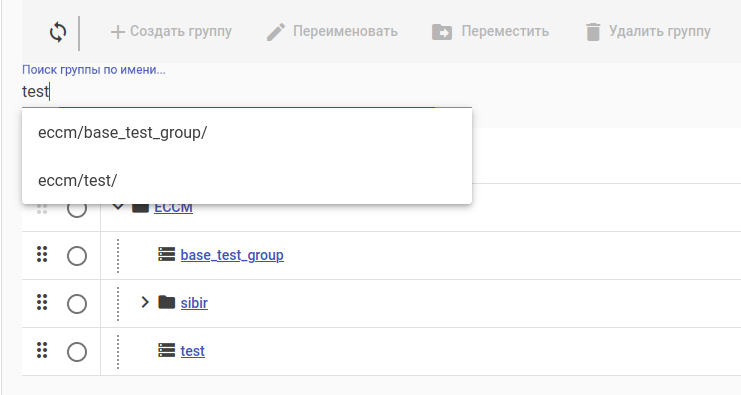Click the drag handle of the sibir row
The height and width of the screenshot is (395, 741).
pyautogui.click(x=42, y=302)
